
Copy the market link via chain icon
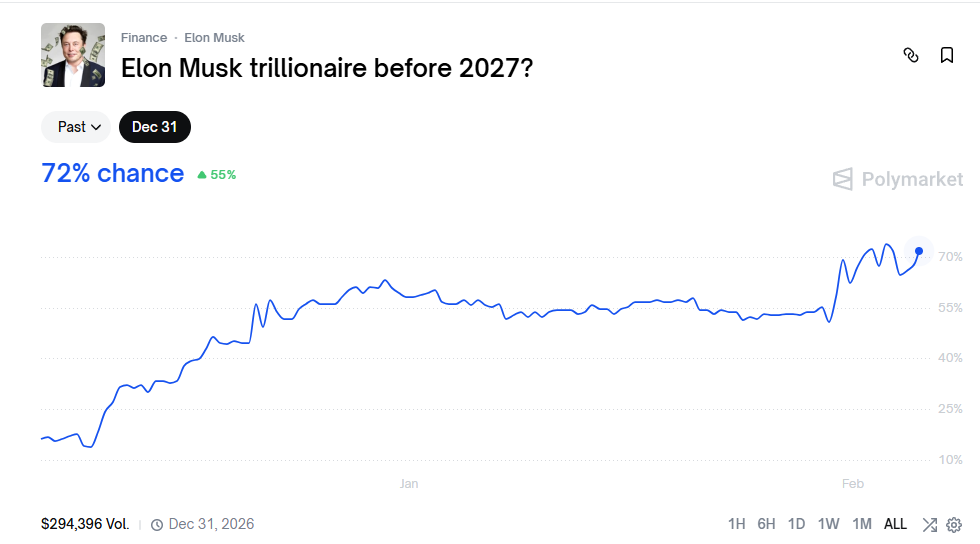(x=911, y=56)
